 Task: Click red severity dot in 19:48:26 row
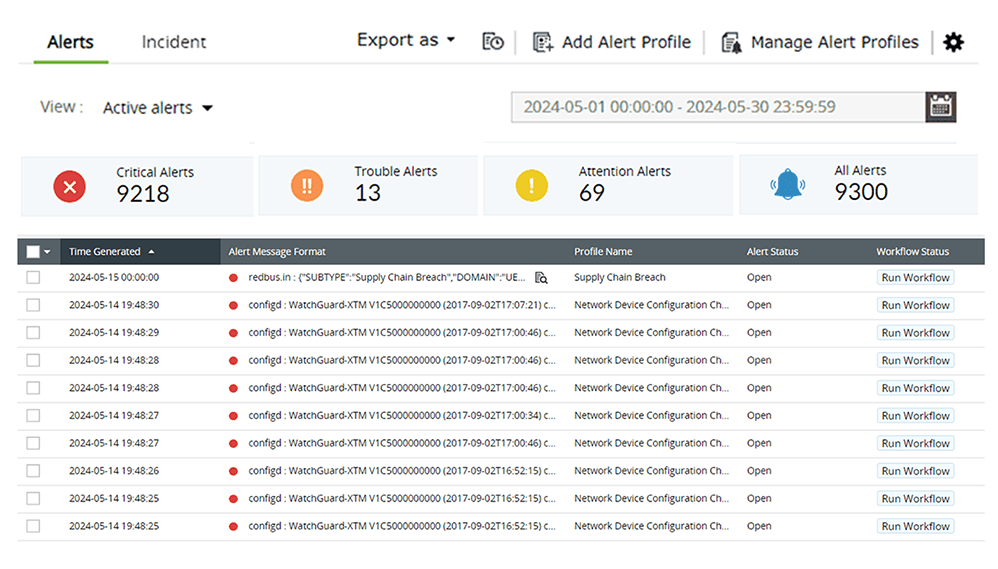tap(233, 472)
